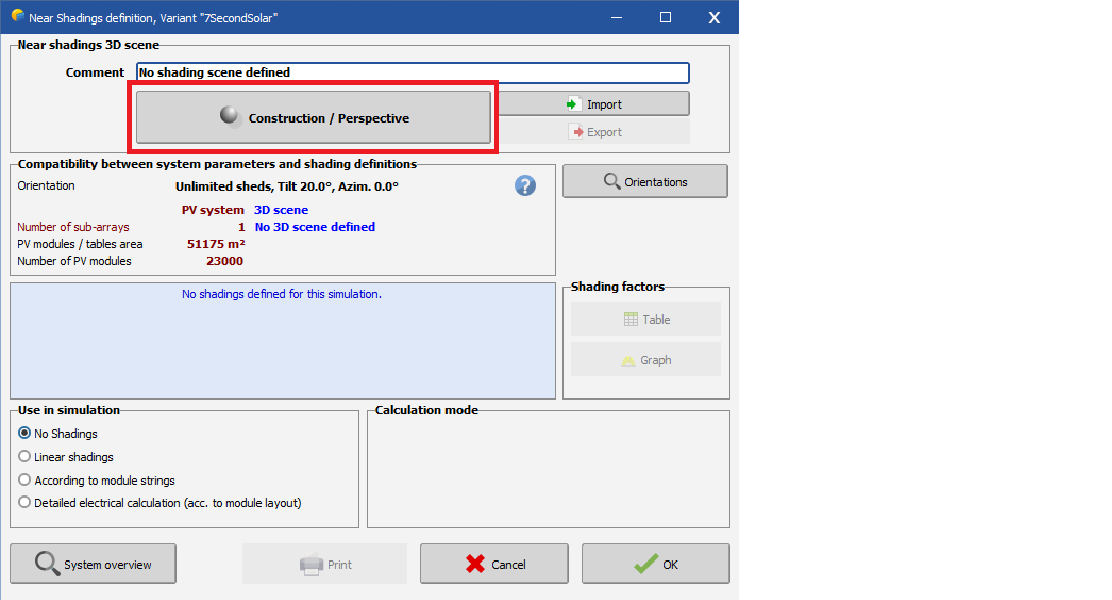Click the Comment text field
This screenshot has height=600, width=1112.
pos(412,73)
